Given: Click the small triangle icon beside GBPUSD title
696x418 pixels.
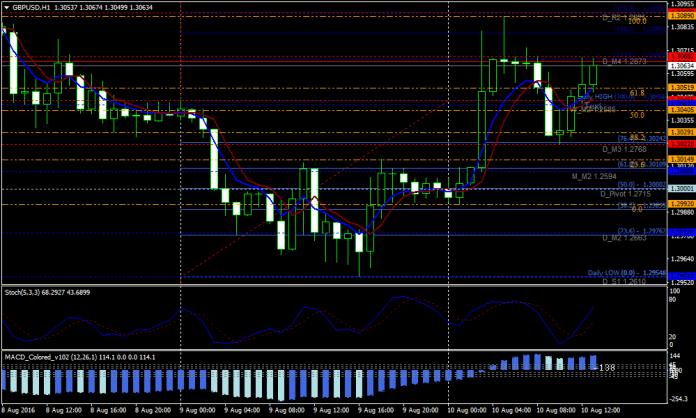Looking at the screenshot, I should pos(4,6).
